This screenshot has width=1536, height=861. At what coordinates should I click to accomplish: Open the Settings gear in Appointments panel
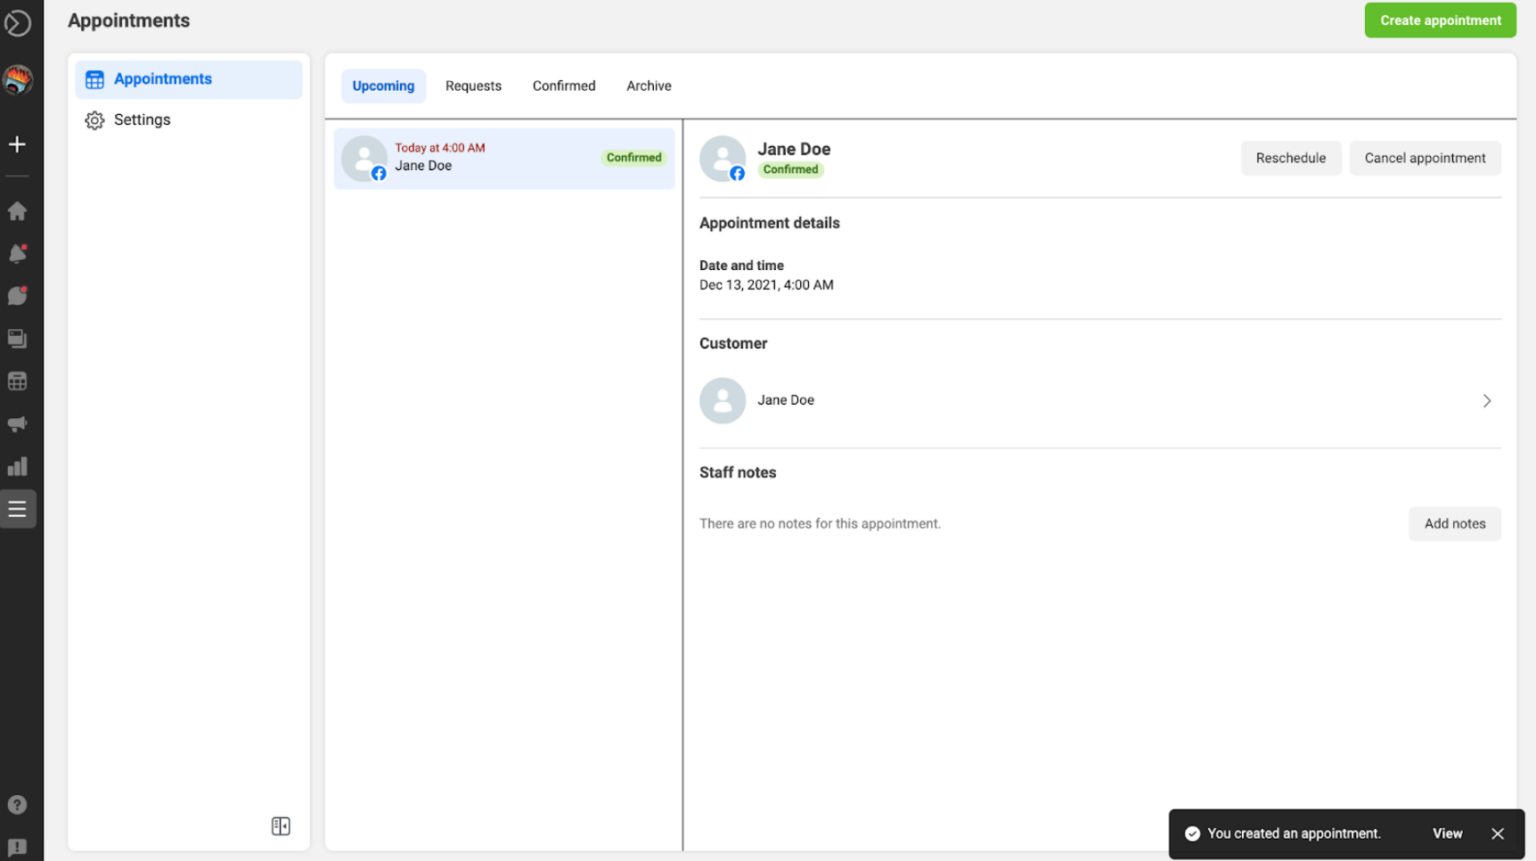click(94, 119)
